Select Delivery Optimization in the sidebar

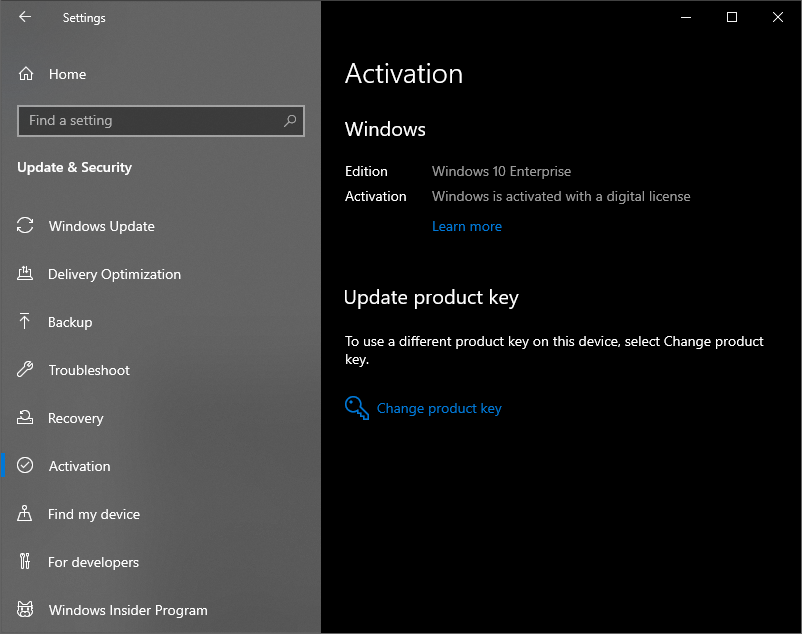pyautogui.click(x=114, y=274)
